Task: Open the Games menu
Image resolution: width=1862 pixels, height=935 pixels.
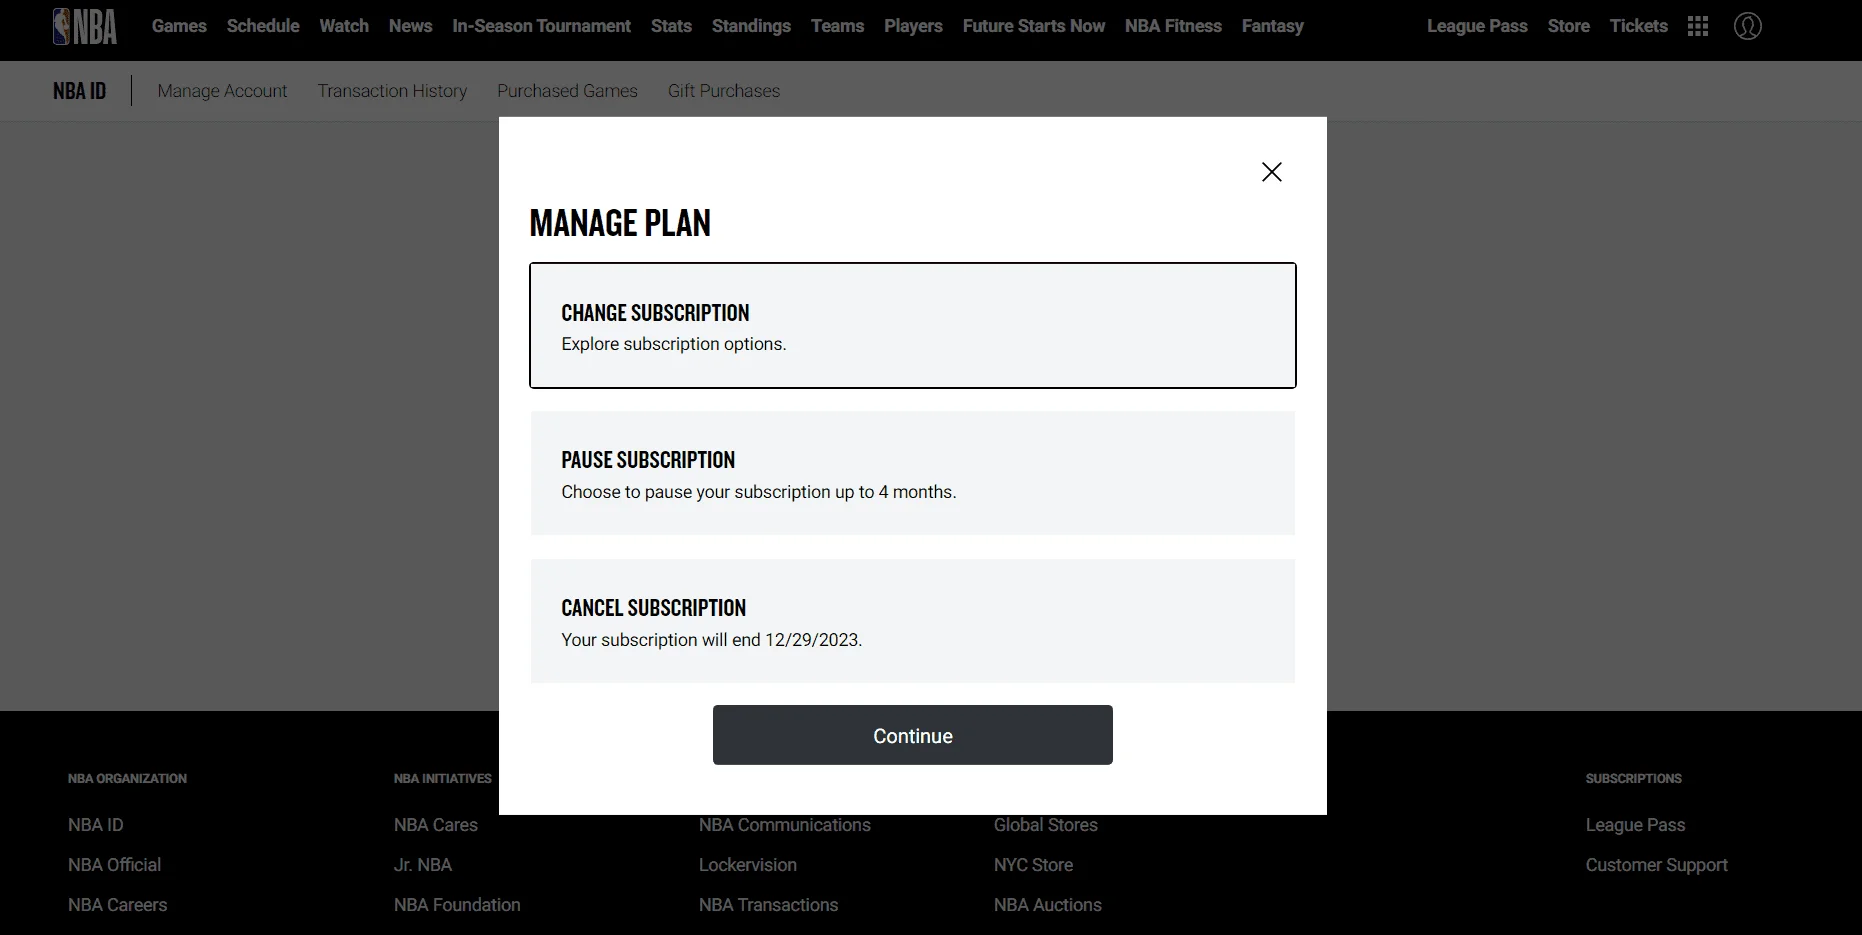Action: pos(179,26)
